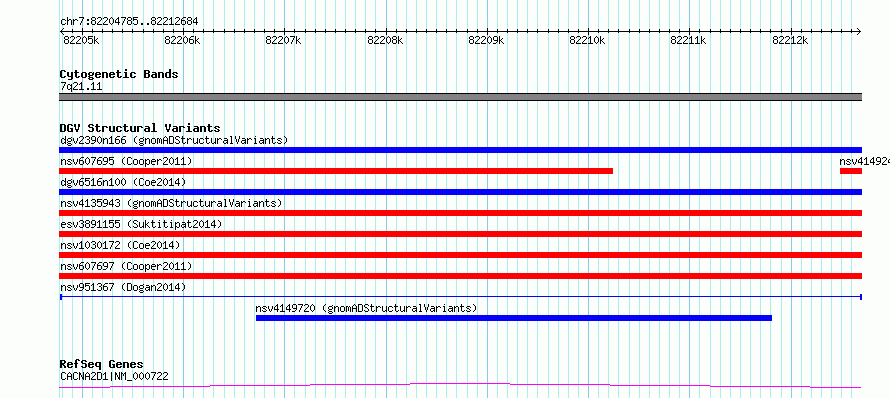Click the nsv607697 Cooper2011 red bar
The image size is (890, 398).
(460, 276)
